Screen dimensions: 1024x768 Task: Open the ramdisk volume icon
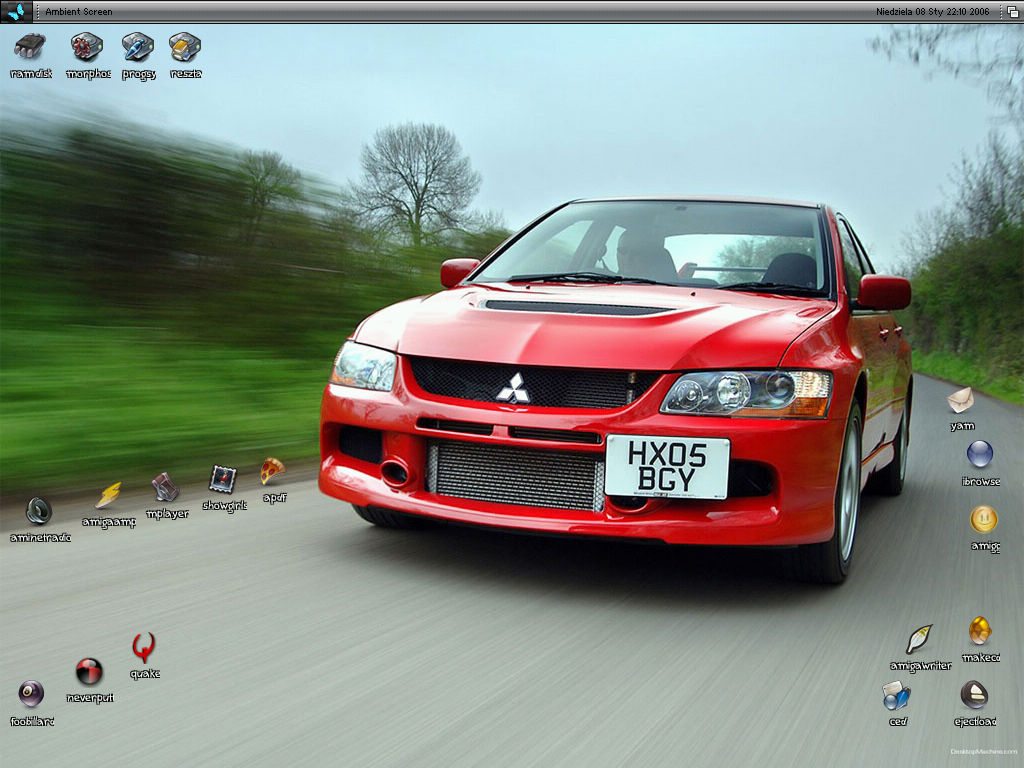click(30, 47)
